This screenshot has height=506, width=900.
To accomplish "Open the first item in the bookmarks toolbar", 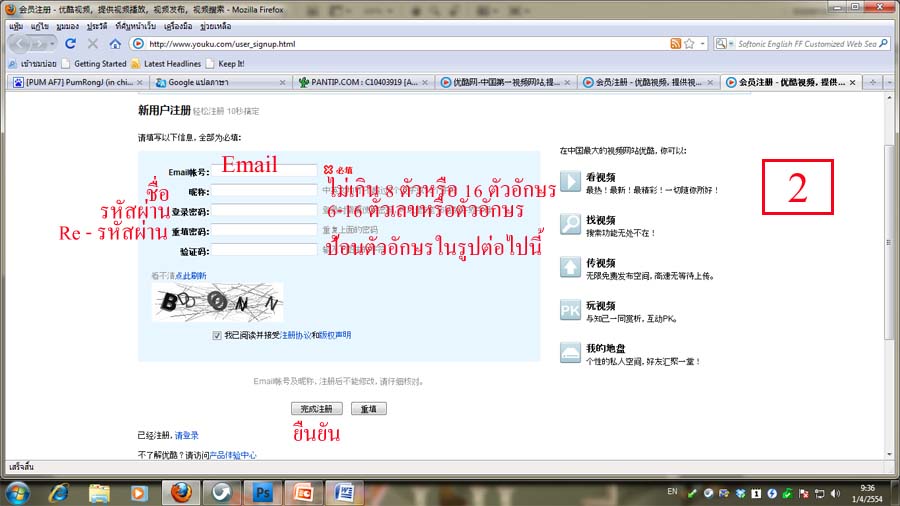I will click(x=32, y=64).
